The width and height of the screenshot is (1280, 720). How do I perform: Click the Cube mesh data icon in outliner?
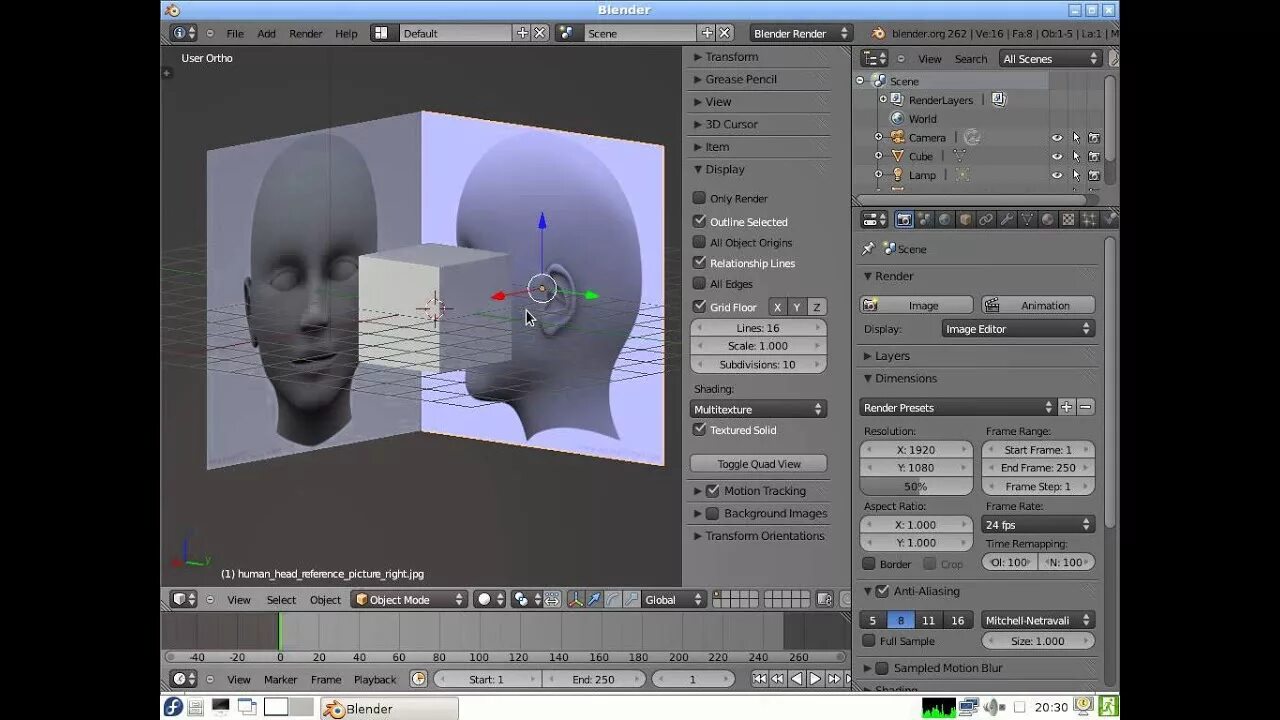(x=959, y=156)
